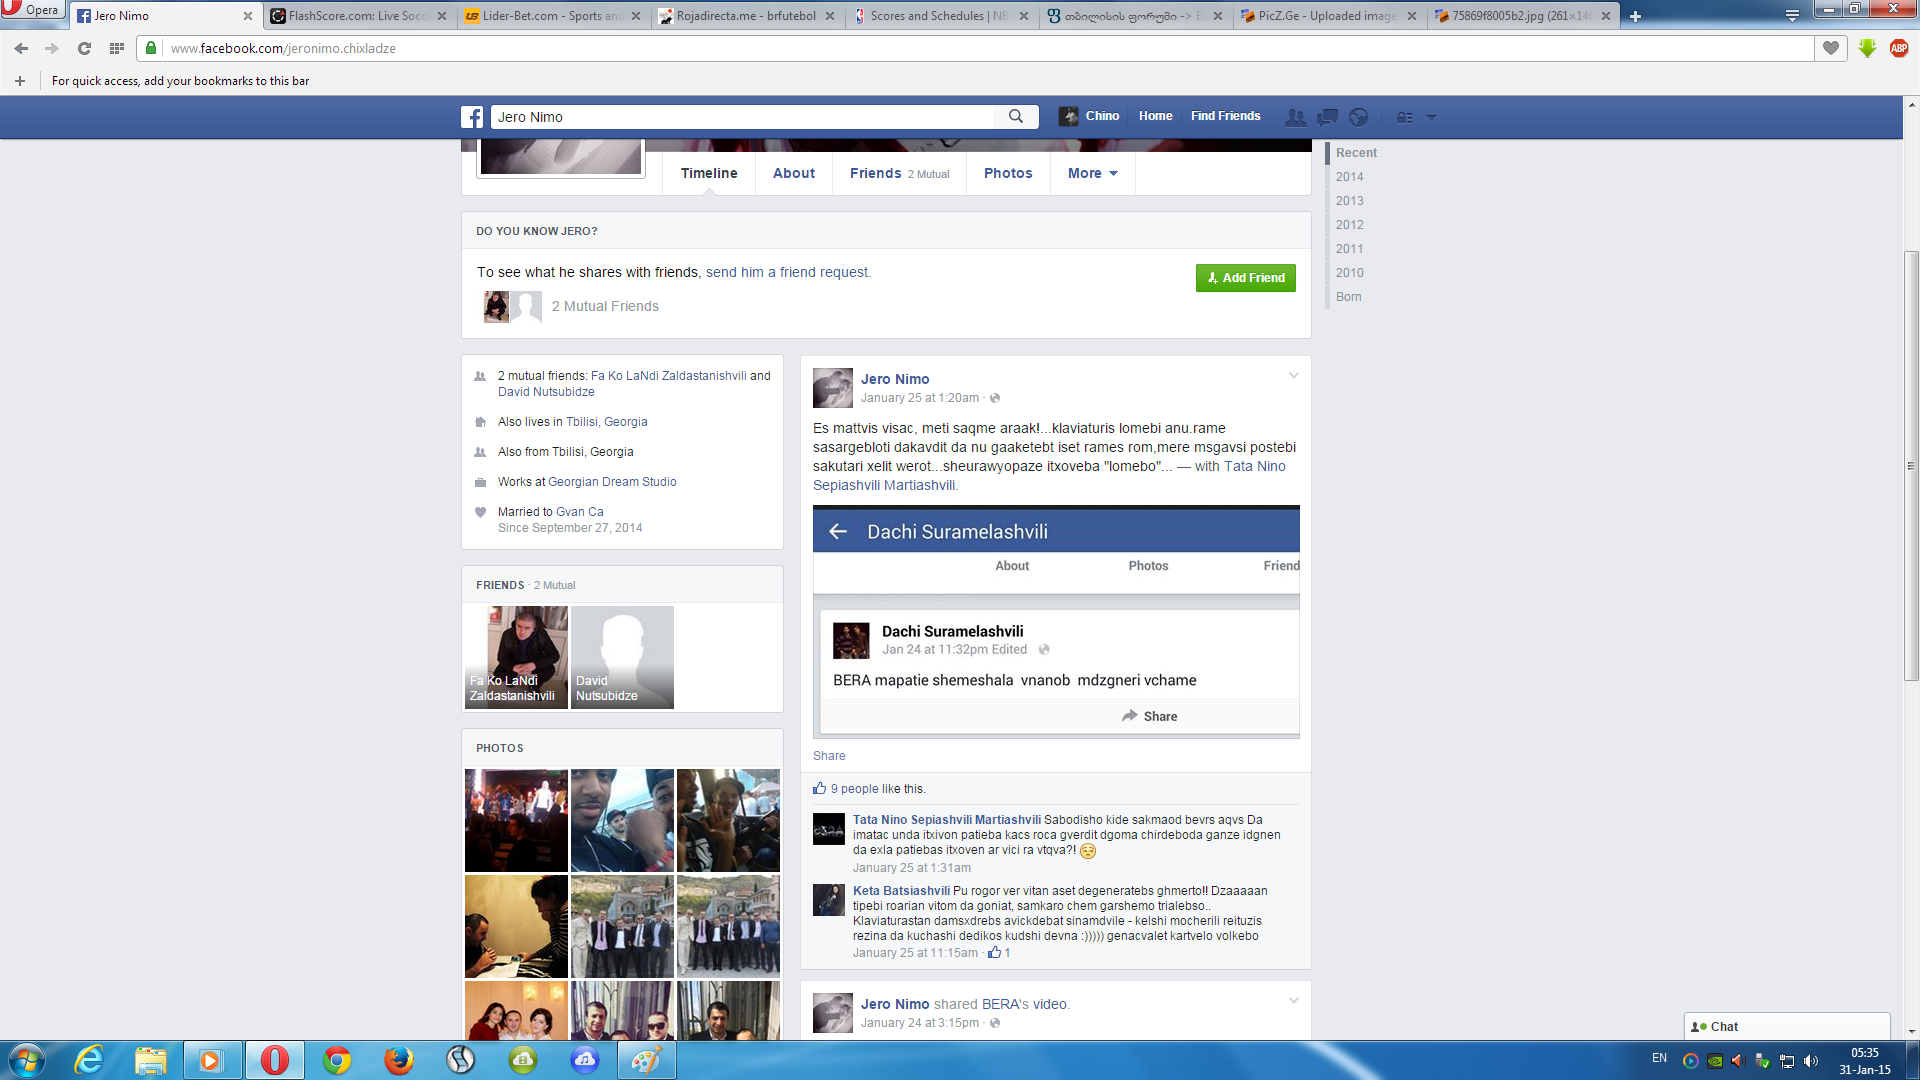Like Keta Batsiashvili's comment thumb icon
The width and height of the screenshot is (1920, 1080).
pyautogui.click(x=994, y=953)
